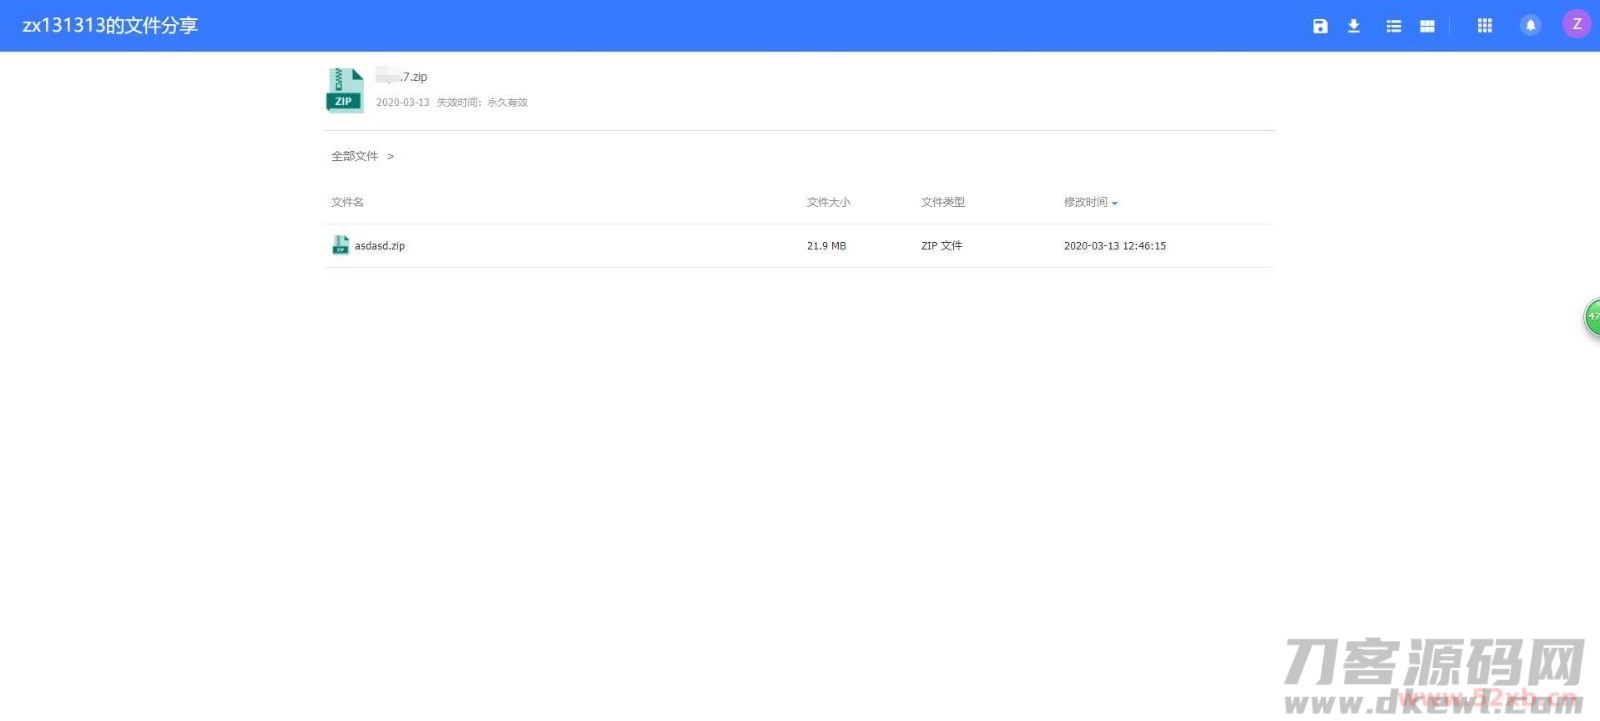Click the shared .7.zip filename heading

pyautogui.click(x=402, y=77)
